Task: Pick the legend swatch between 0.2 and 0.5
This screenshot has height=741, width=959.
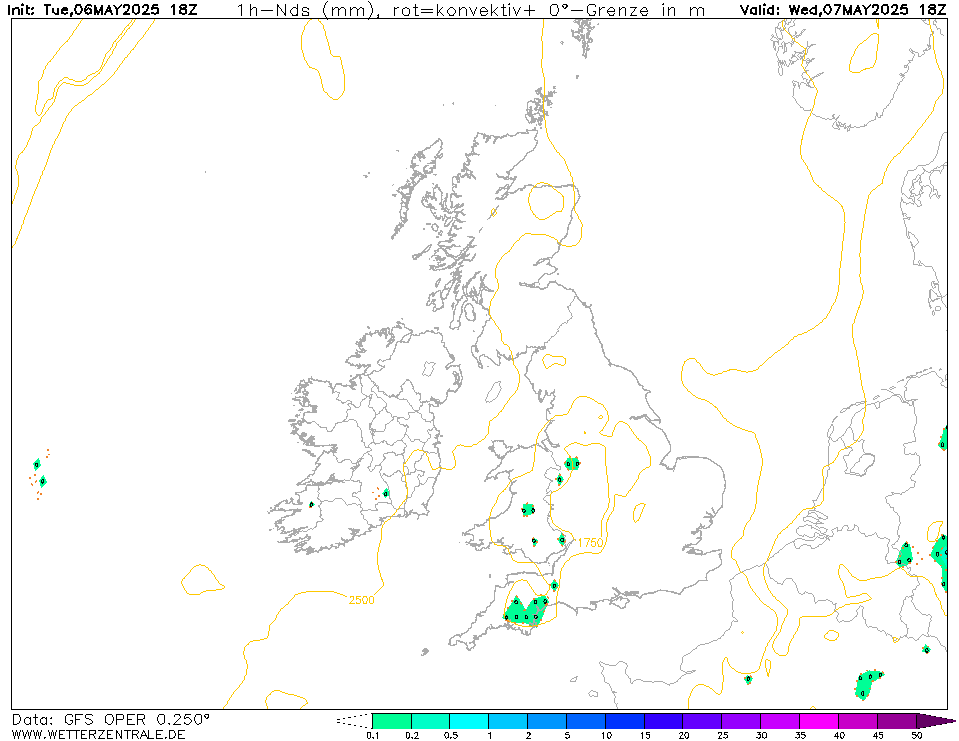Action: point(431,721)
